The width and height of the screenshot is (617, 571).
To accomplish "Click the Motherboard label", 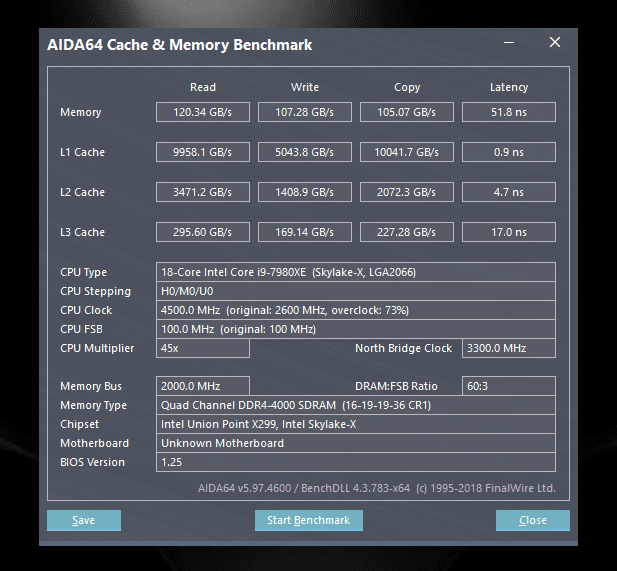I will click(94, 443).
